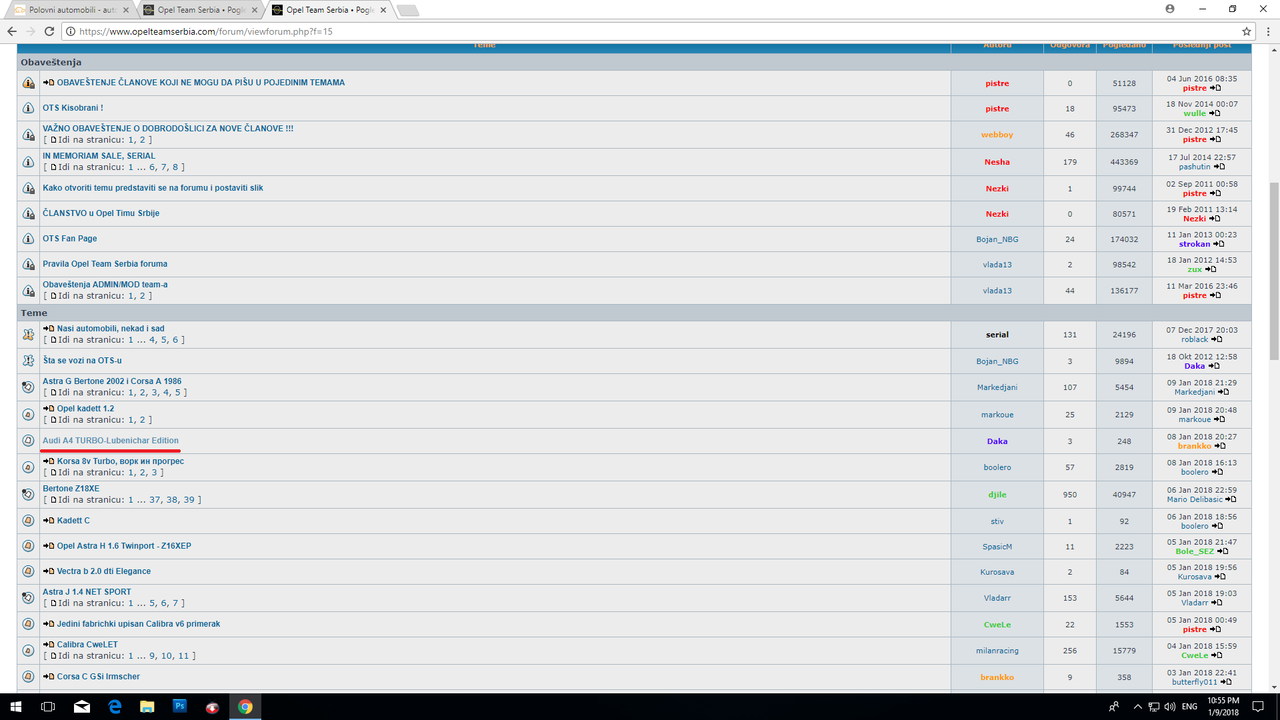Image resolution: width=1280 pixels, height=720 pixels.
Task: Open topic OTS Kisobrani !
Action: click(72, 108)
